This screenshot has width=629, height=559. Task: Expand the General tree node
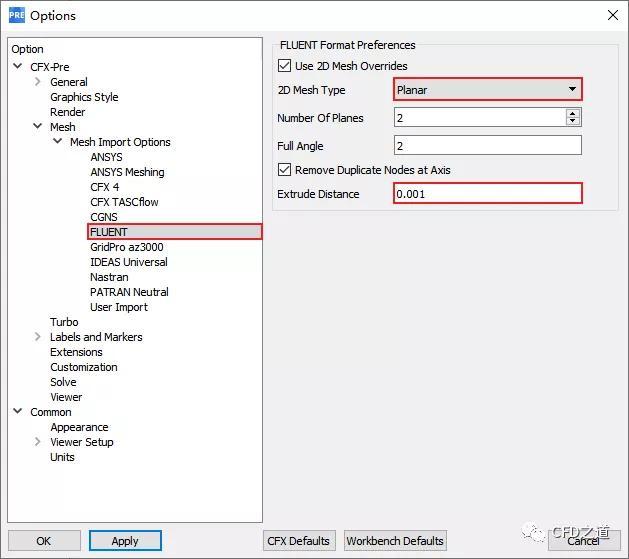point(38,81)
